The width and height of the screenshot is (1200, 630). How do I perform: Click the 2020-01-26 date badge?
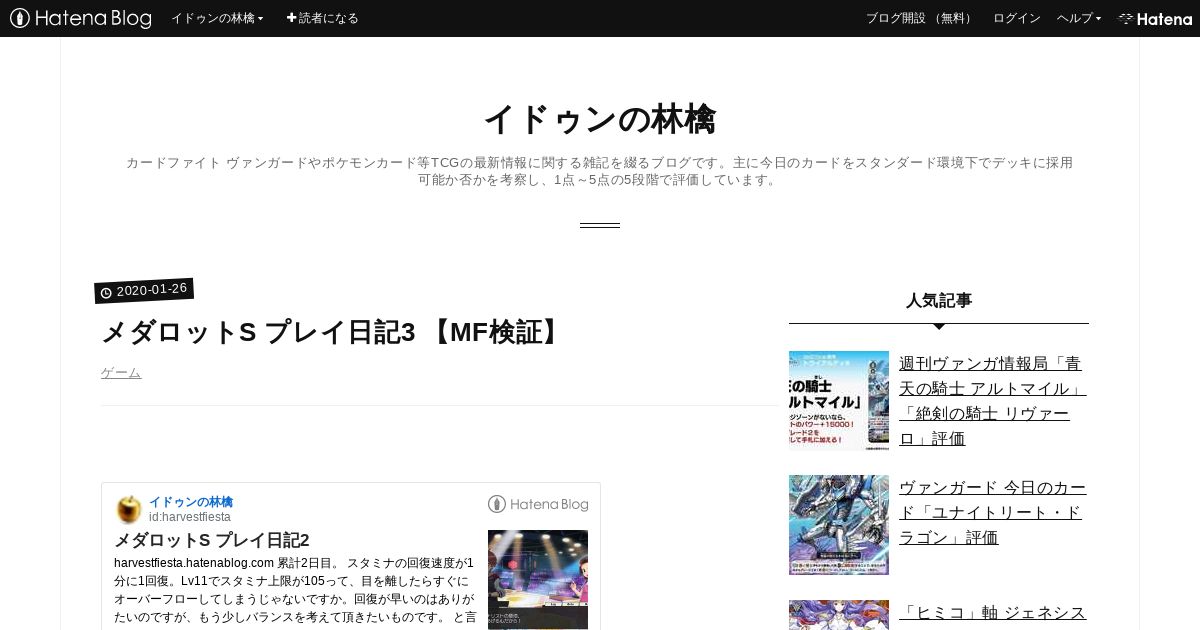[x=144, y=290]
